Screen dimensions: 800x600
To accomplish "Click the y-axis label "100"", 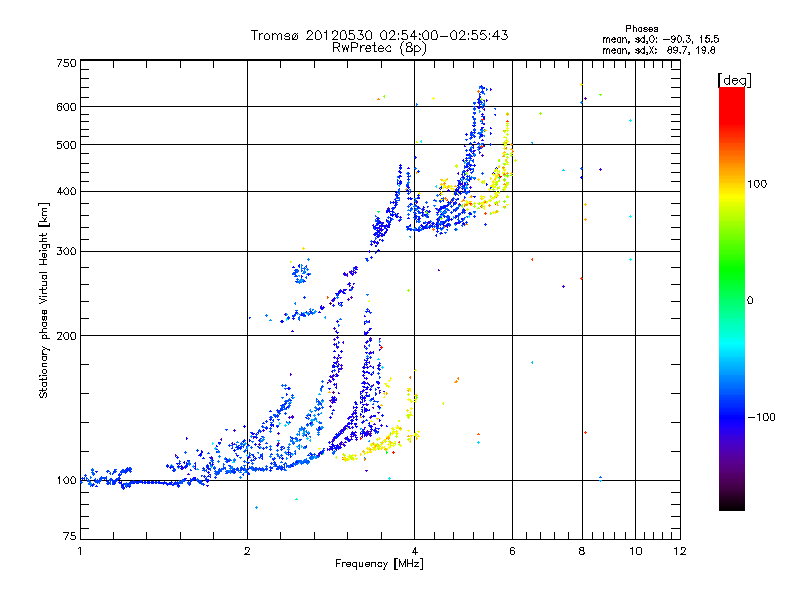I will pyautogui.click(x=66, y=480).
